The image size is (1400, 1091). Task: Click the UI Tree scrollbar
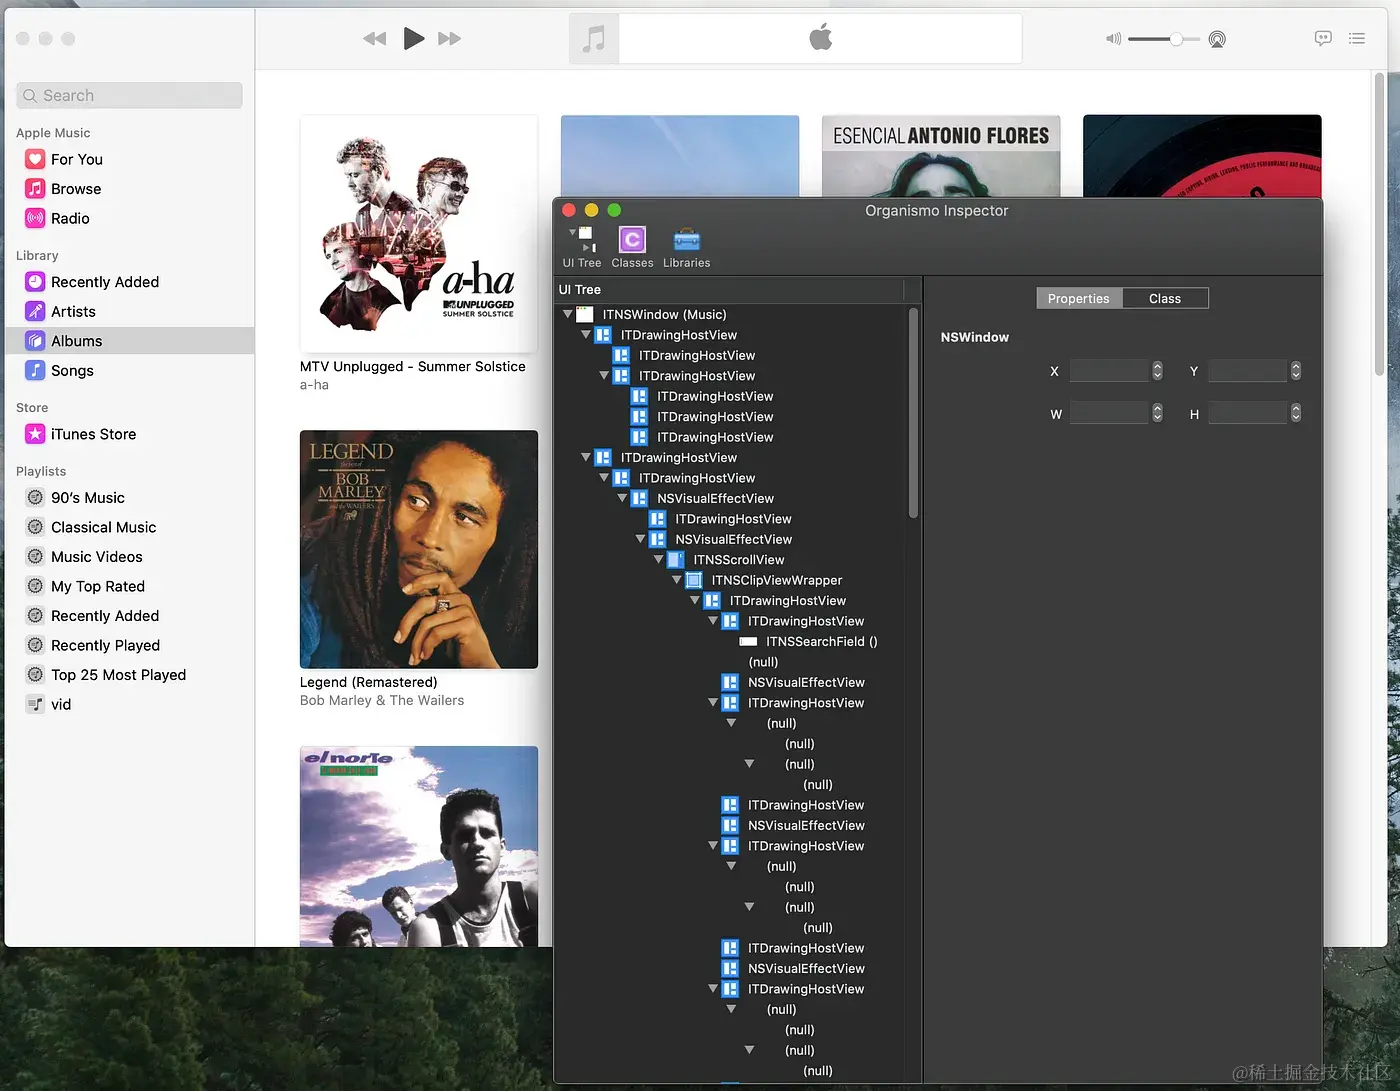coord(913,413)
